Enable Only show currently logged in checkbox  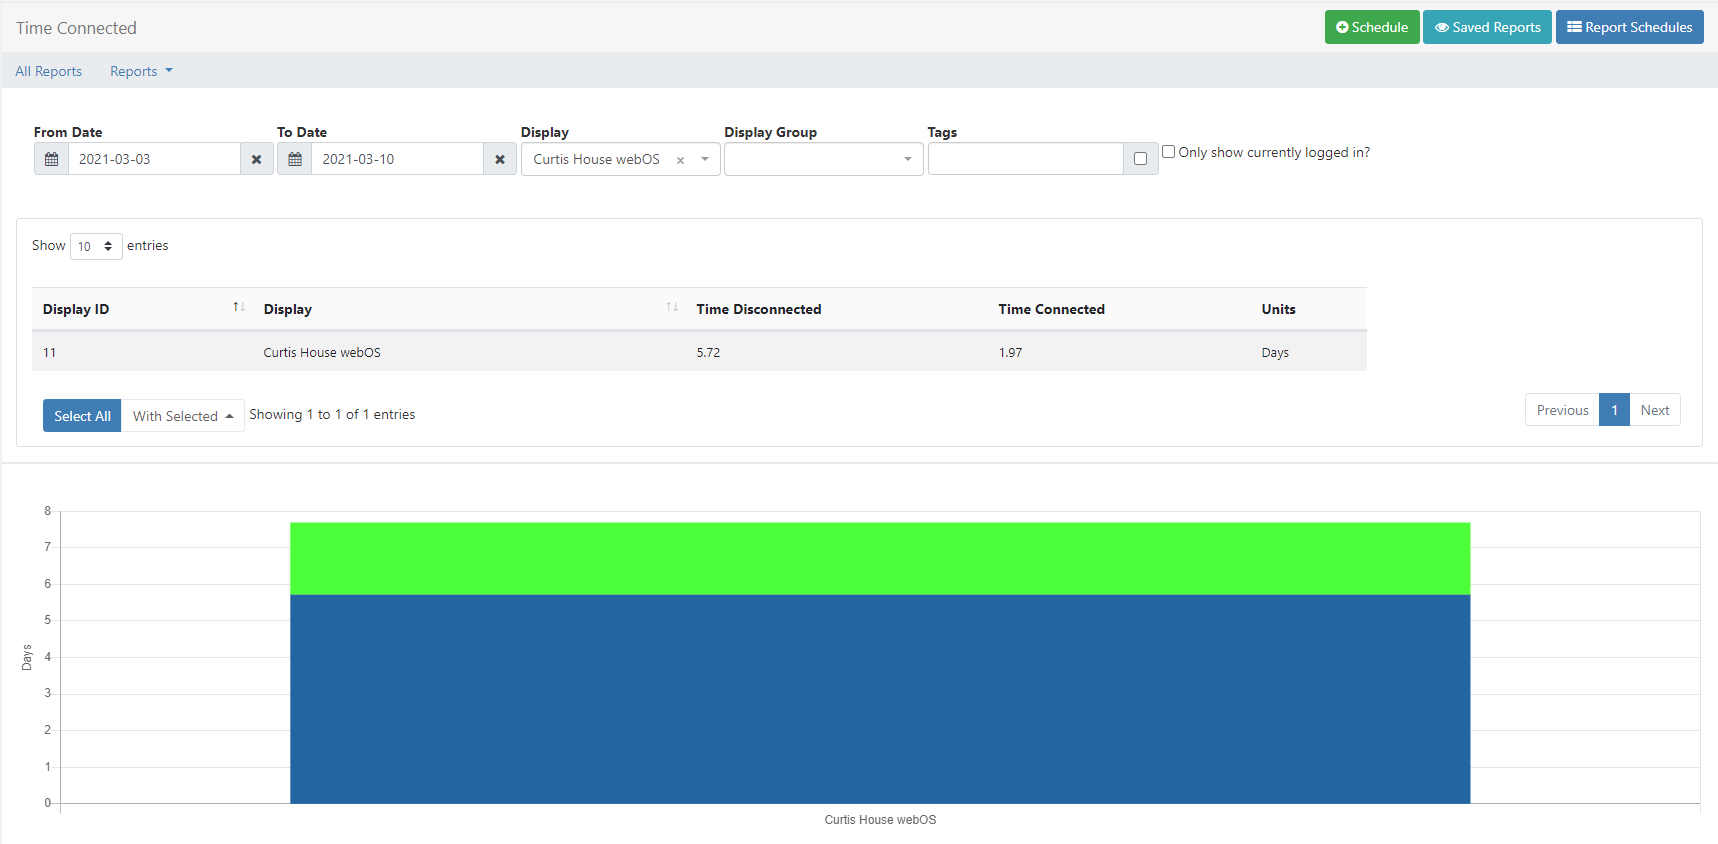[1168, 152]
